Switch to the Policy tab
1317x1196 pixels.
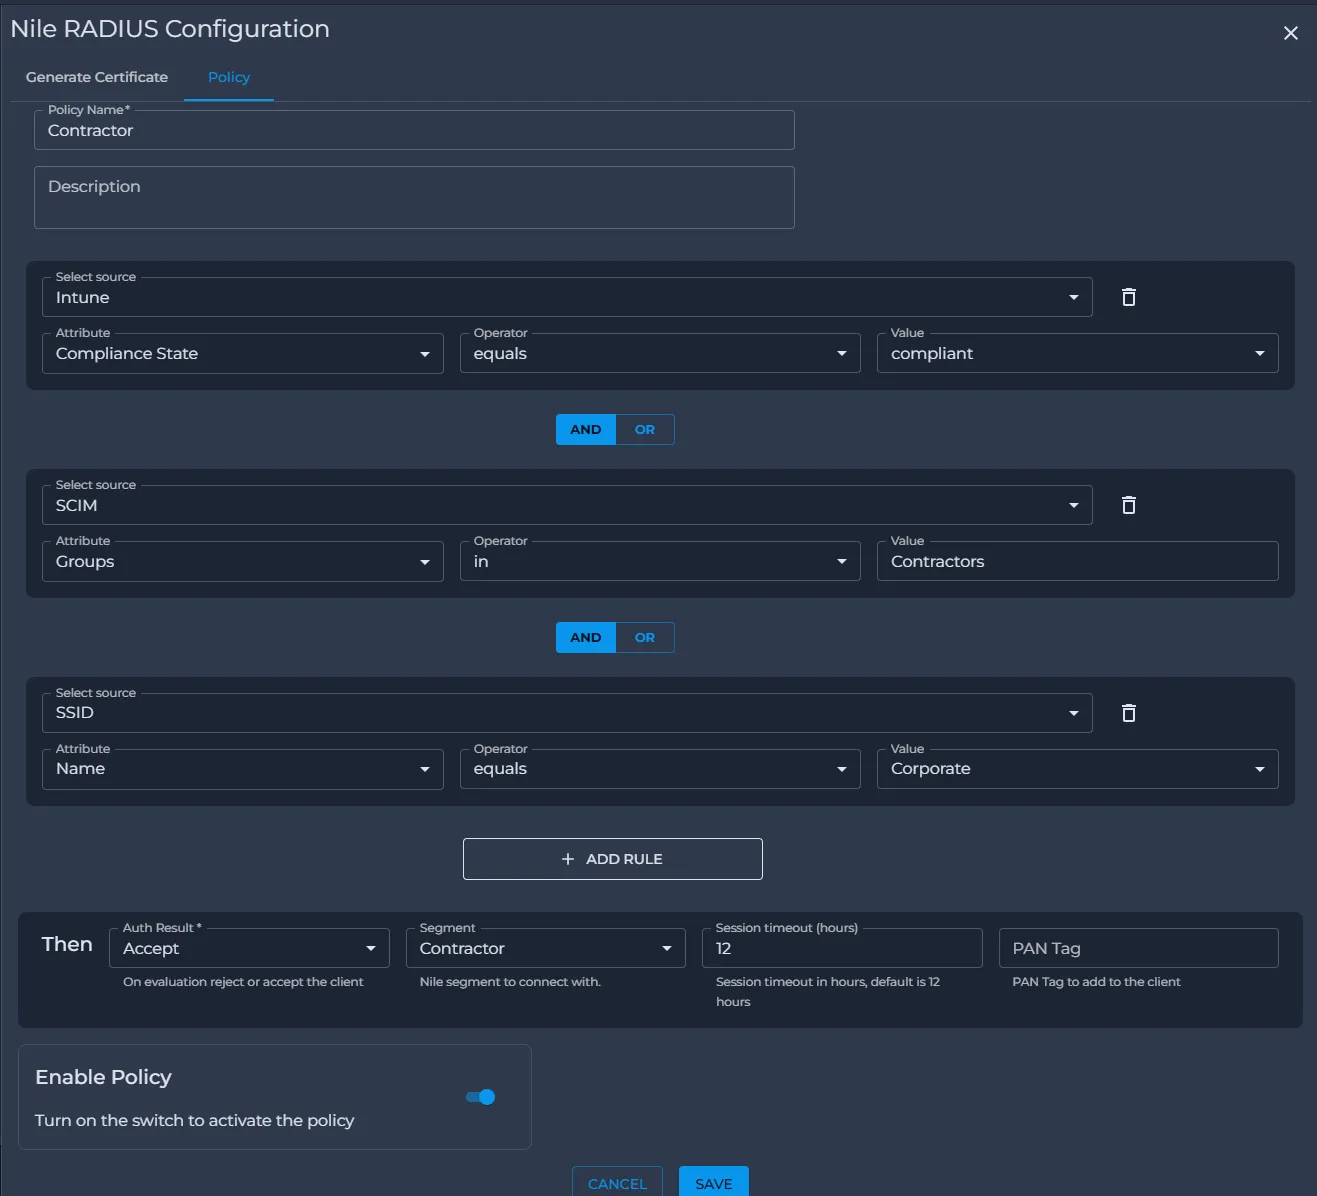point(229,77)
